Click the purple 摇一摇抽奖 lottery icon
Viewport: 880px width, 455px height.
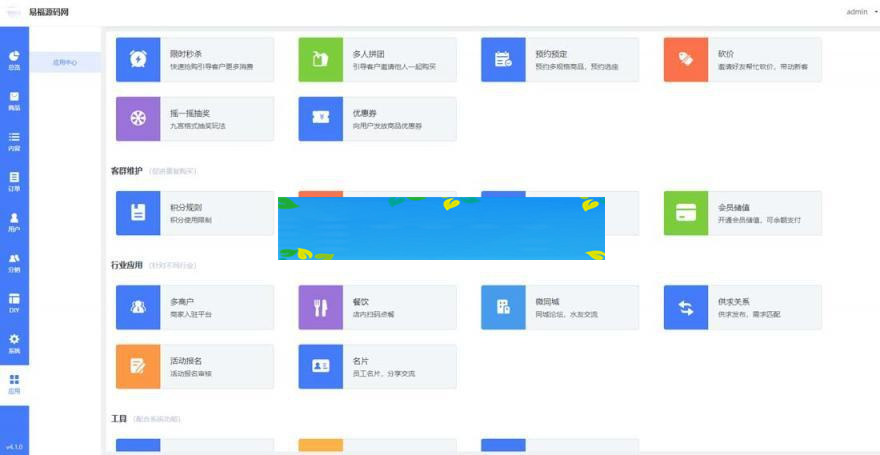pyautogui.click(x=138, y=119)
